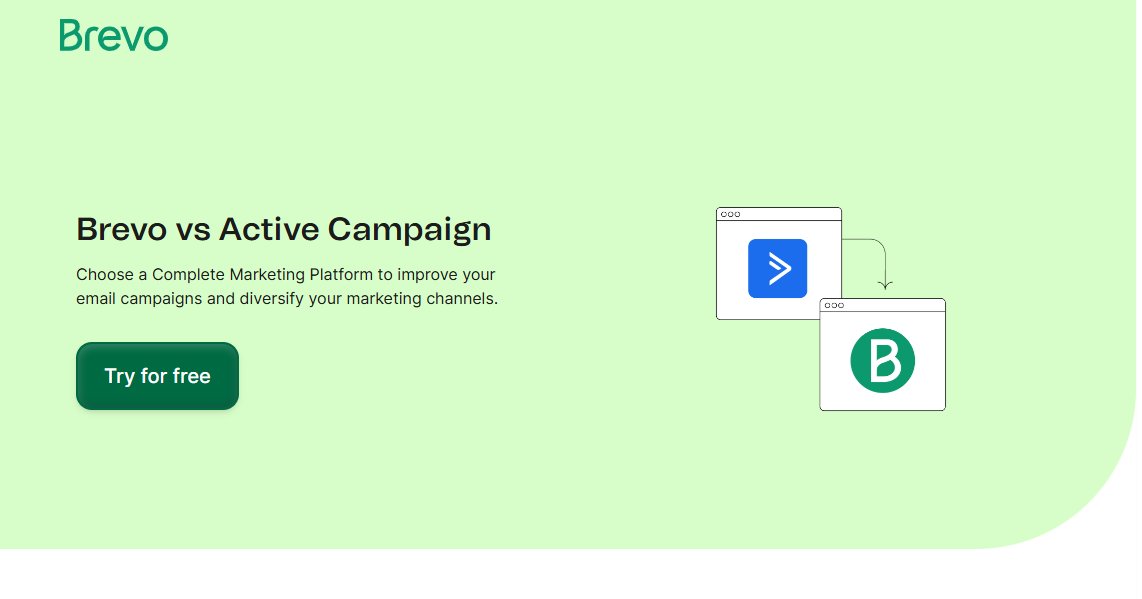Select the paragraph starting "Choose a Complete Marketing Platform"
Image resolution: width=1142 pixels, height=599 pixels.
click(x=287, y=286)
